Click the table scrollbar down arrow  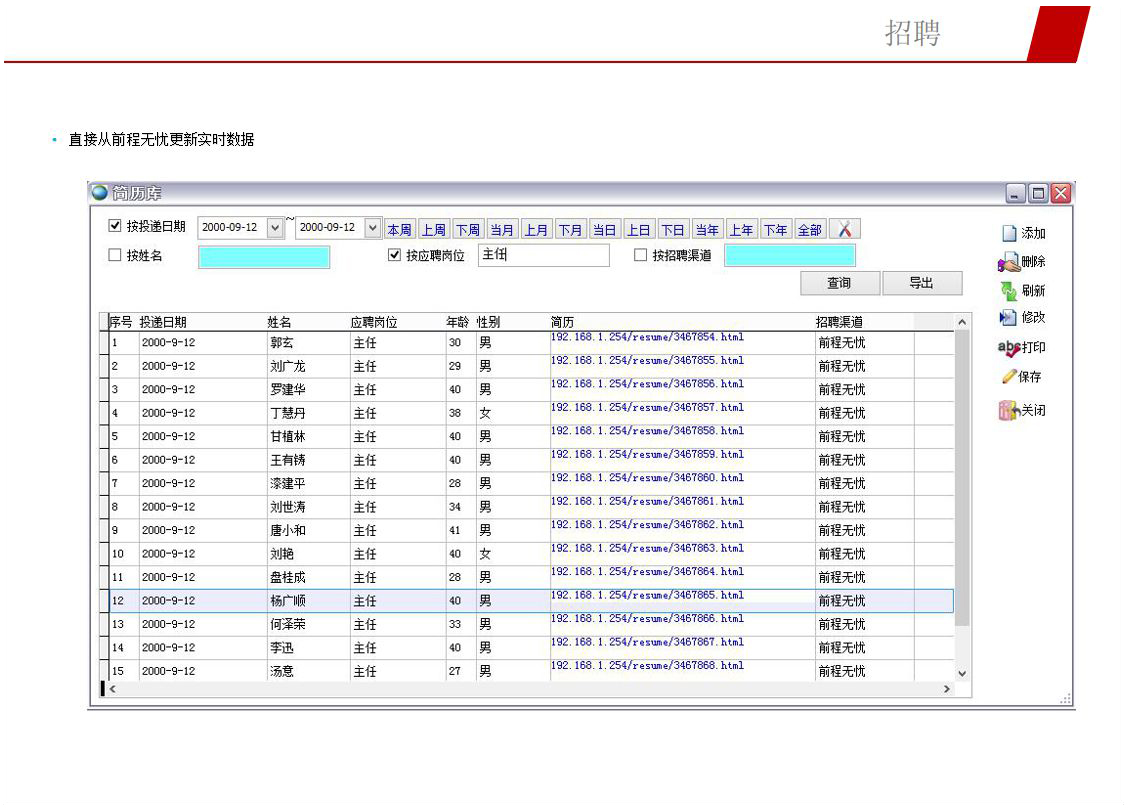pos(962,673)
